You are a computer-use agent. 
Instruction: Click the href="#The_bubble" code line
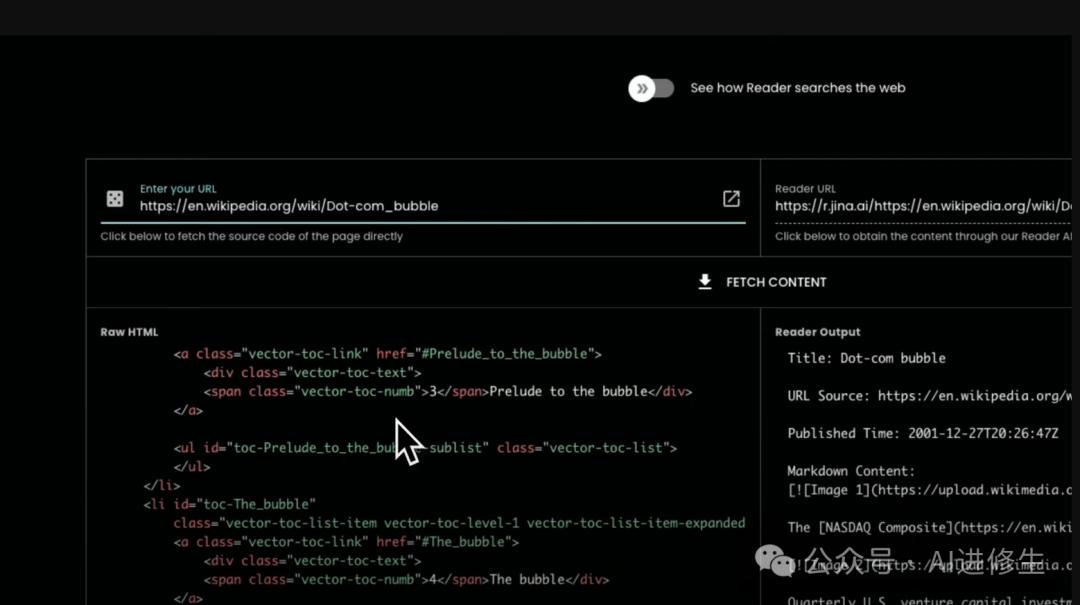(x=346, y=542)
